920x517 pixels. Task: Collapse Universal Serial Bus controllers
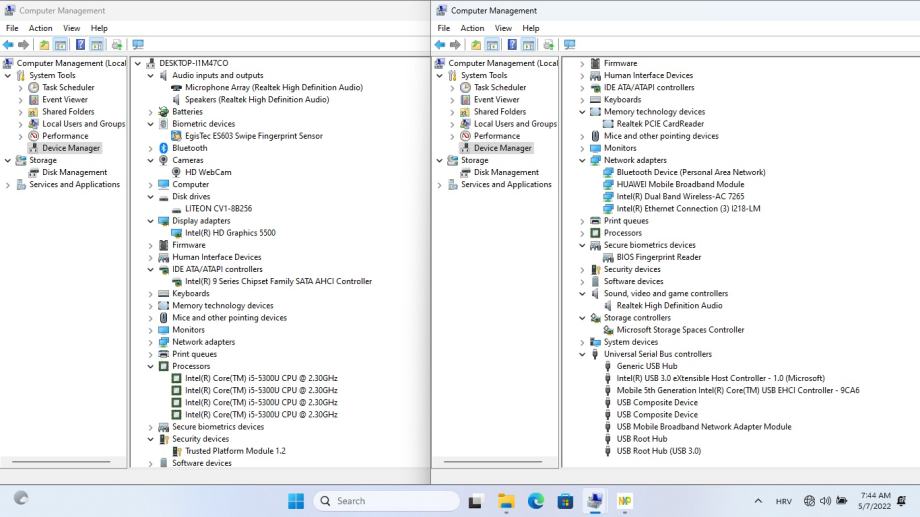coord(582,354)
